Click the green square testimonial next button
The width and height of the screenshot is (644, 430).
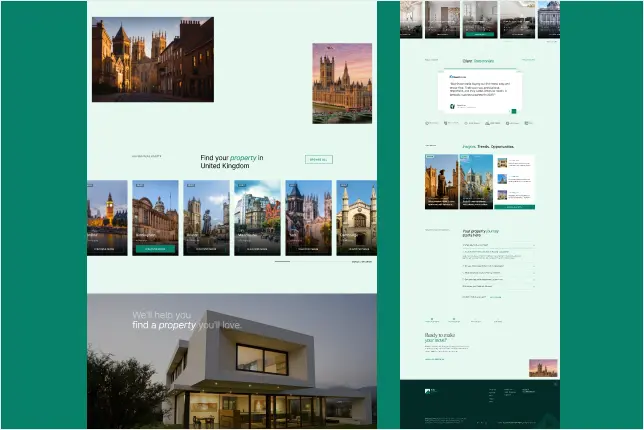514,110
